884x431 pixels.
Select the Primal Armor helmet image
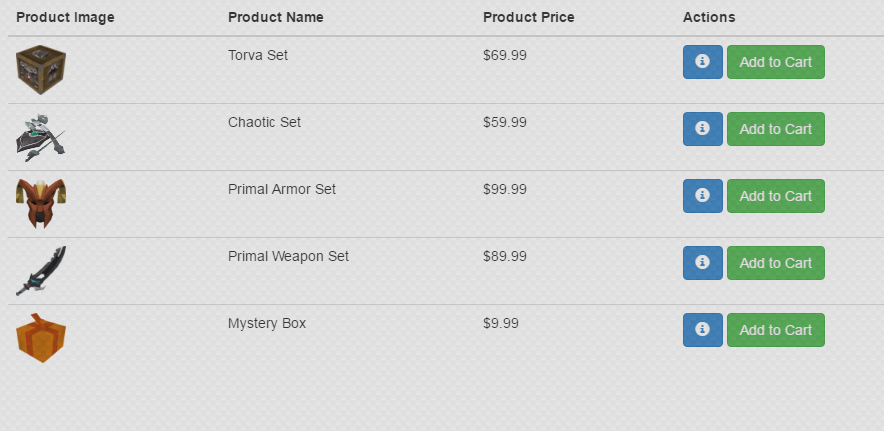pyautogui.click(x=41, y=204)
